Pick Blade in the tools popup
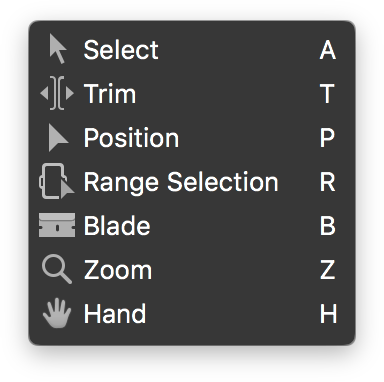Viewport: 384px width, 382px height. (x=192, y=226)
